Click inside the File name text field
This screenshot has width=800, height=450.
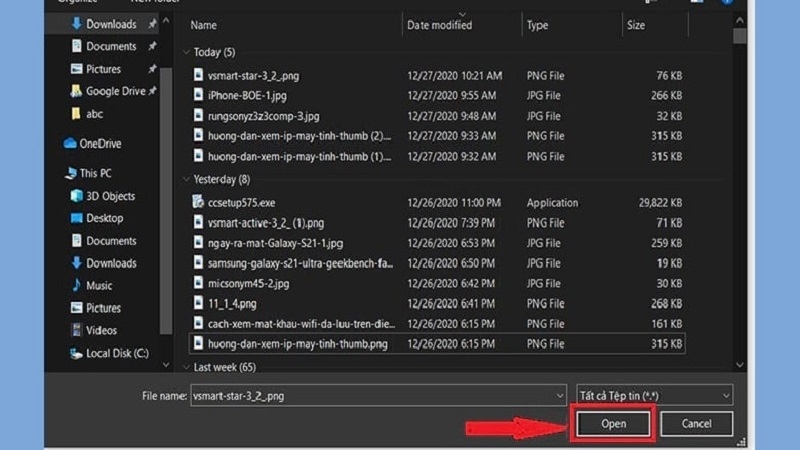tap(370, 395)
